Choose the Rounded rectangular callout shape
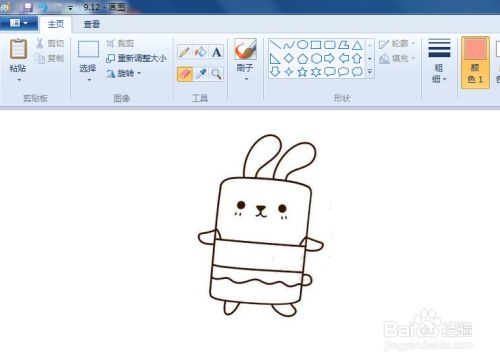 click(330, 72)
